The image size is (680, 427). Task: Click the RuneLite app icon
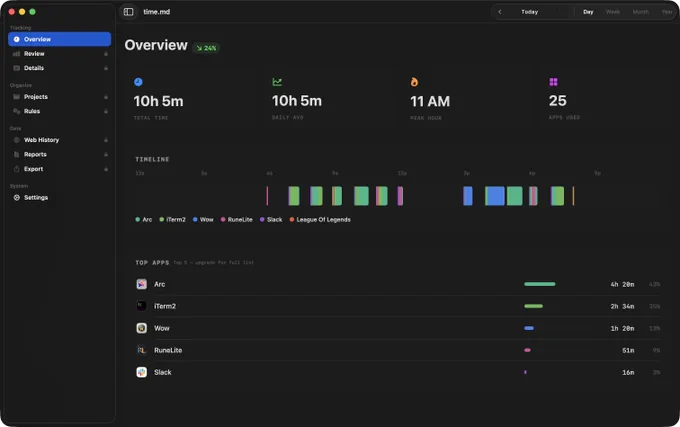(141, 350)
